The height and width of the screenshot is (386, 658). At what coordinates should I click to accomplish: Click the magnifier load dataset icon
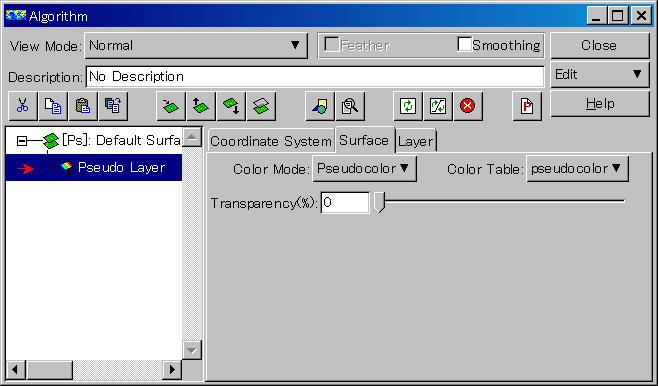pos(350,106)
